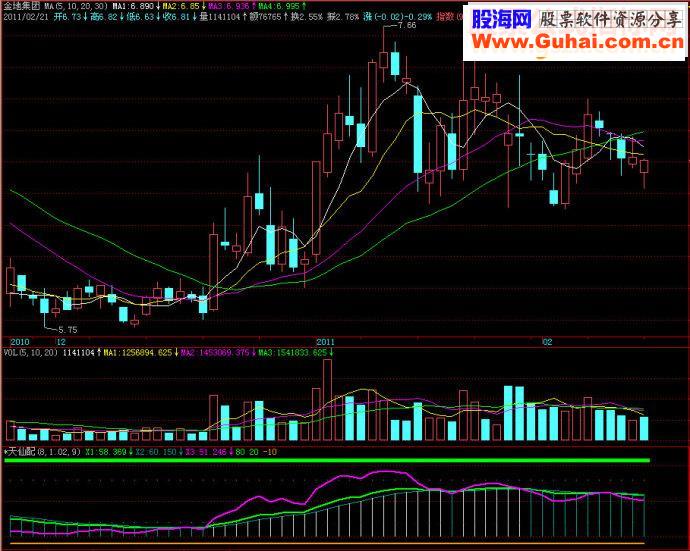Click the 02 month label on time axis
The width and height of the screenshot is (690, 551).
[547, 342]
